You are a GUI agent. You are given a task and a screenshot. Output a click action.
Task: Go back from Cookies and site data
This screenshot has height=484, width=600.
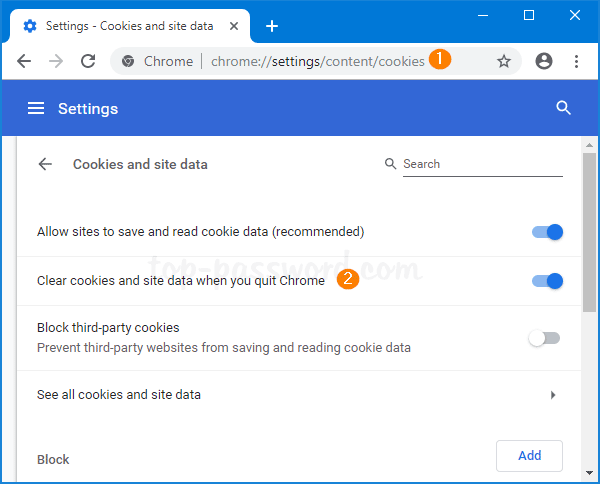click(x=45, y=164)
